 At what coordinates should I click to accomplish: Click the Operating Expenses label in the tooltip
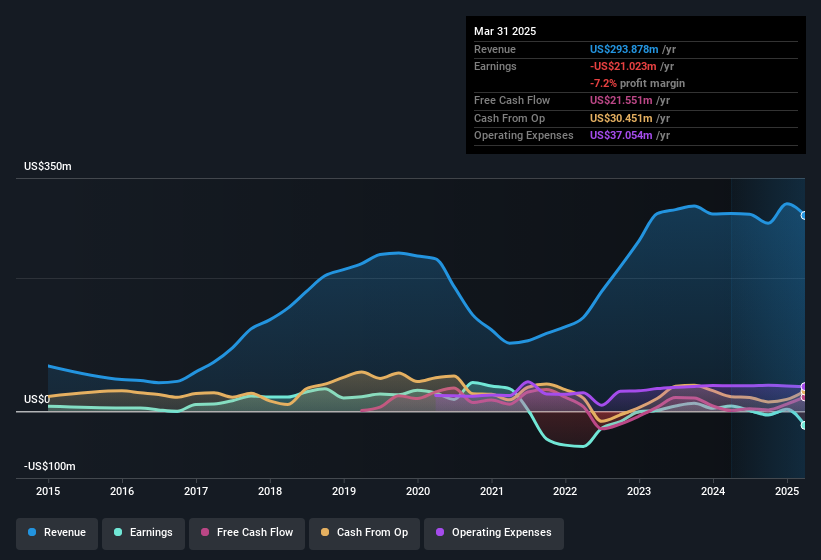tap(524, 136)
